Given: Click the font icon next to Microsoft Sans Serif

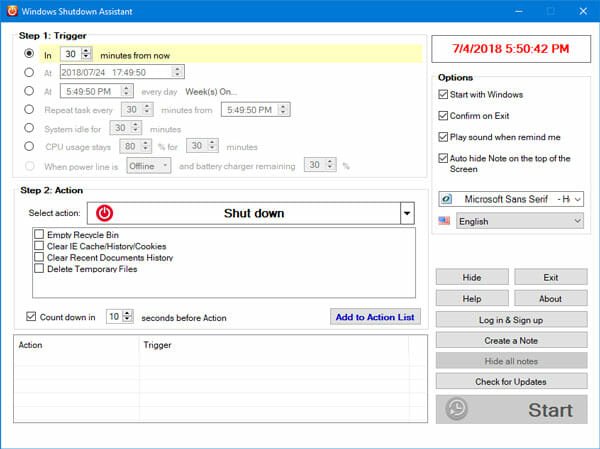Looking at the screenshot, I should pos(445,199).
